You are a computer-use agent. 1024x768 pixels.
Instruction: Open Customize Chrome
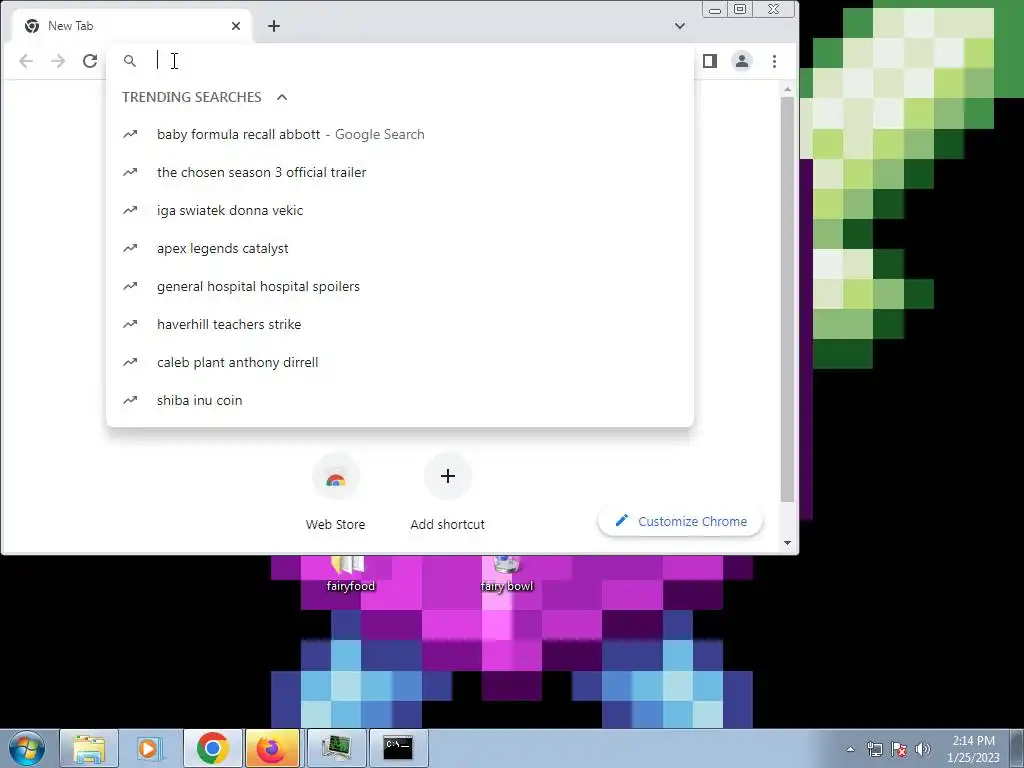(680, 521)
